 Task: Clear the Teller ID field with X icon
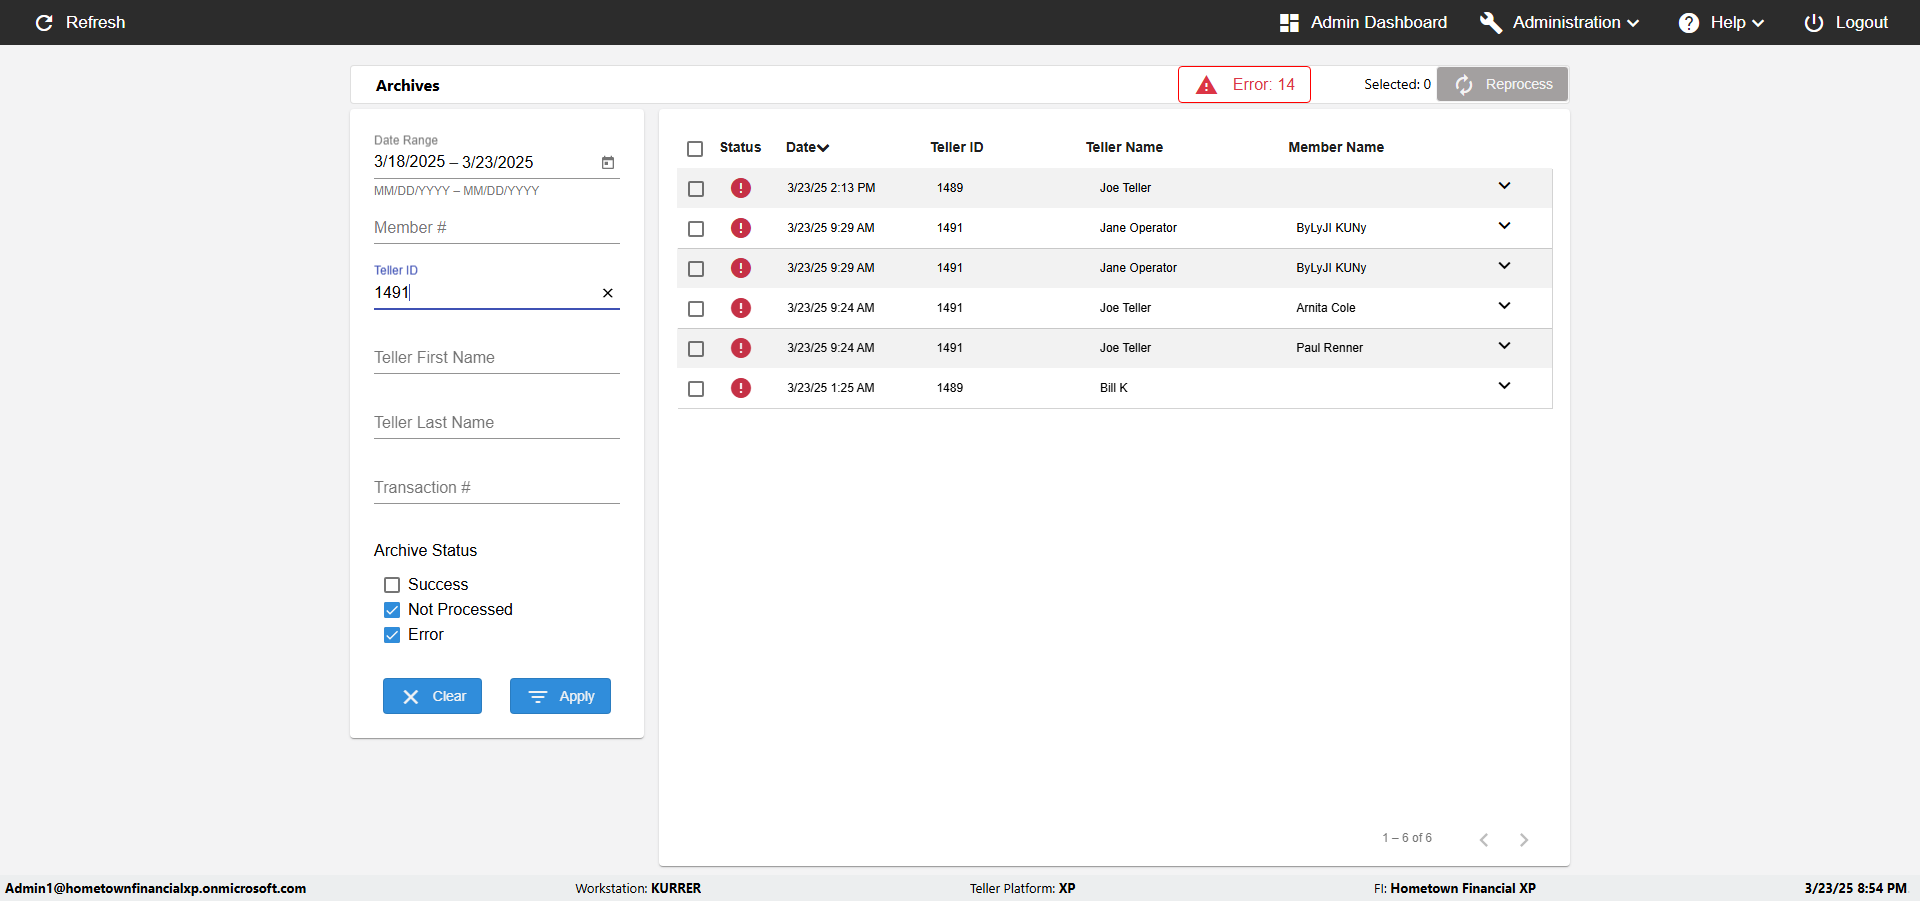[607, 293]
